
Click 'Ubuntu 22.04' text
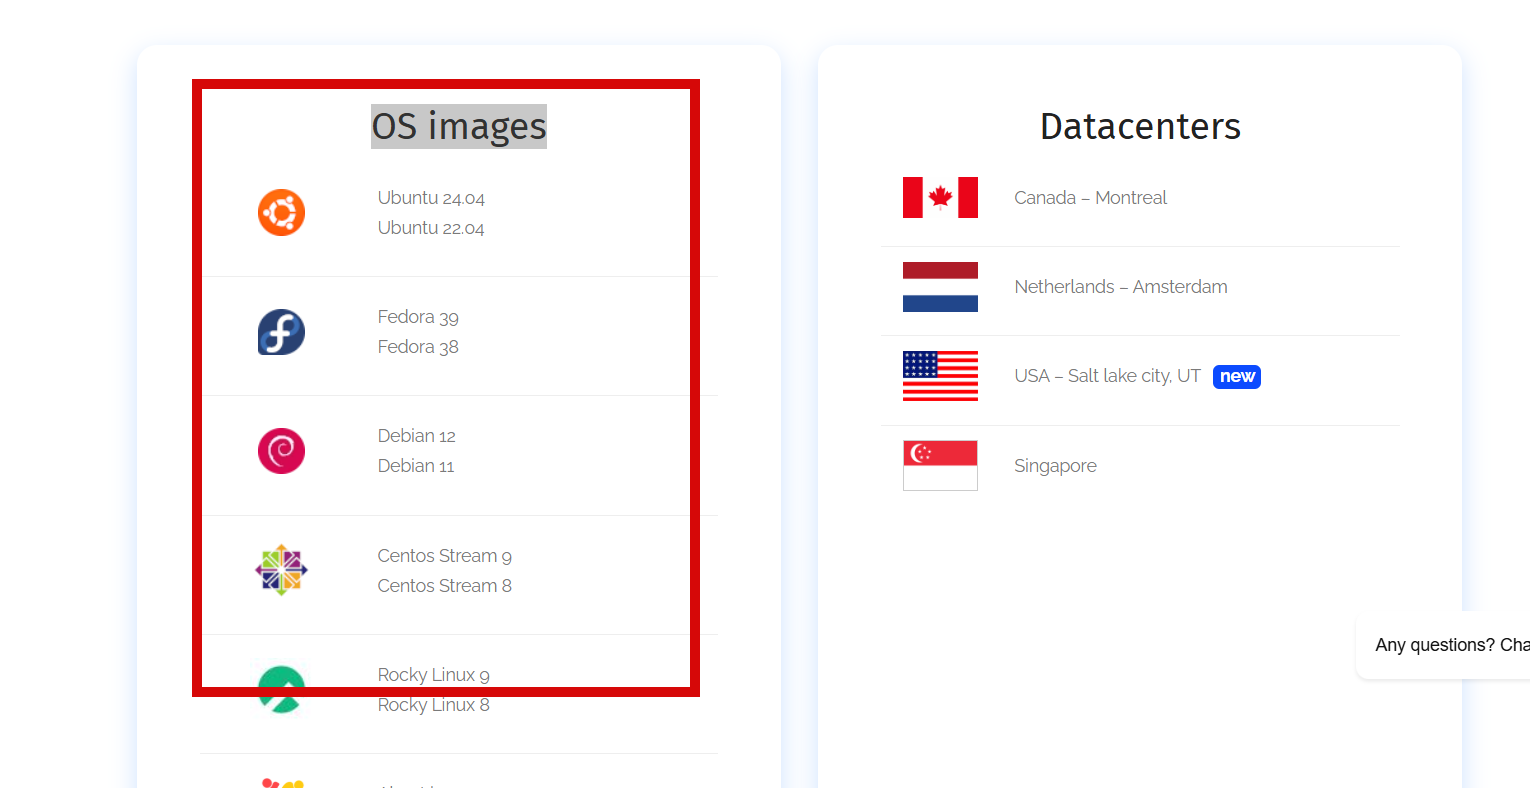(431, 228)
